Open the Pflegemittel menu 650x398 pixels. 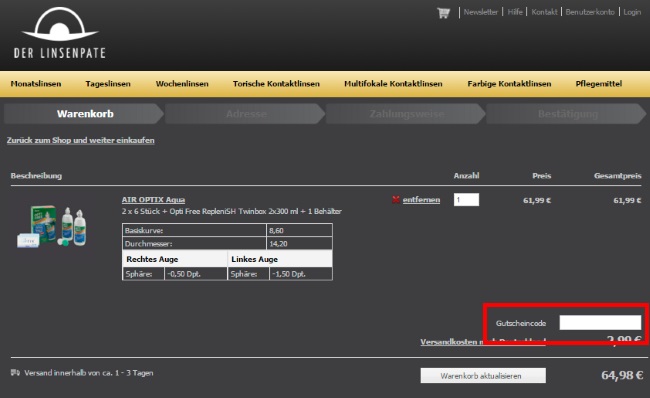599,84
